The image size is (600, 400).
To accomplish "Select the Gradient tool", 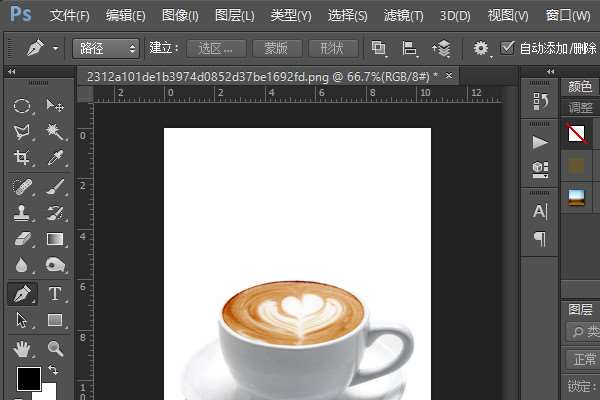I will click(x=55, y=239).
